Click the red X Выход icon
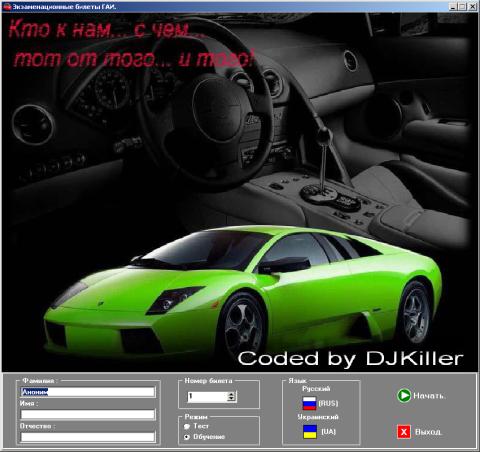480x452 pixels. [x=404, y=432]
